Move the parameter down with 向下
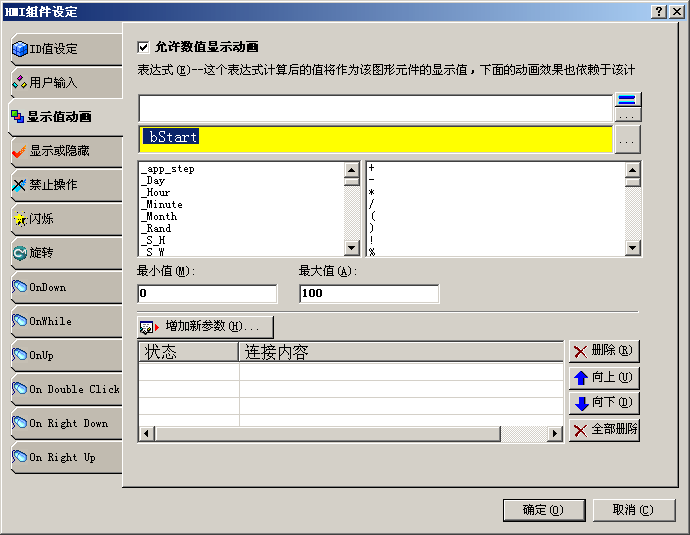The height and width of the screenshot is (535, 690). coord(604,403)
